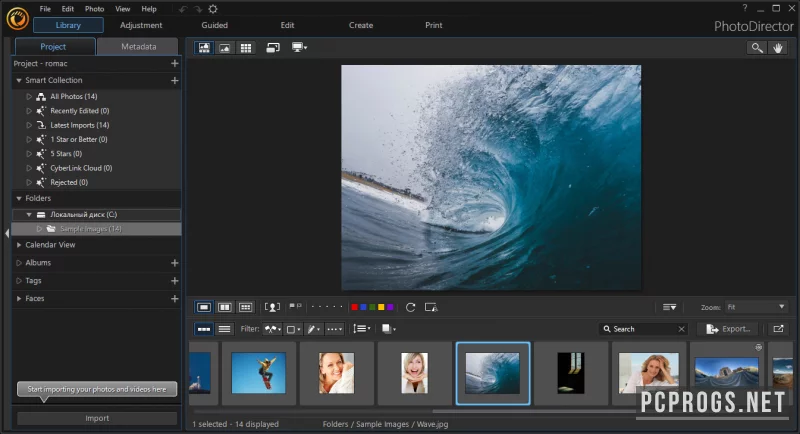Open the Zoom Fit dropdown
This screenshot has height=434, width=800.
pyautogui.click(x=756, y=307)
